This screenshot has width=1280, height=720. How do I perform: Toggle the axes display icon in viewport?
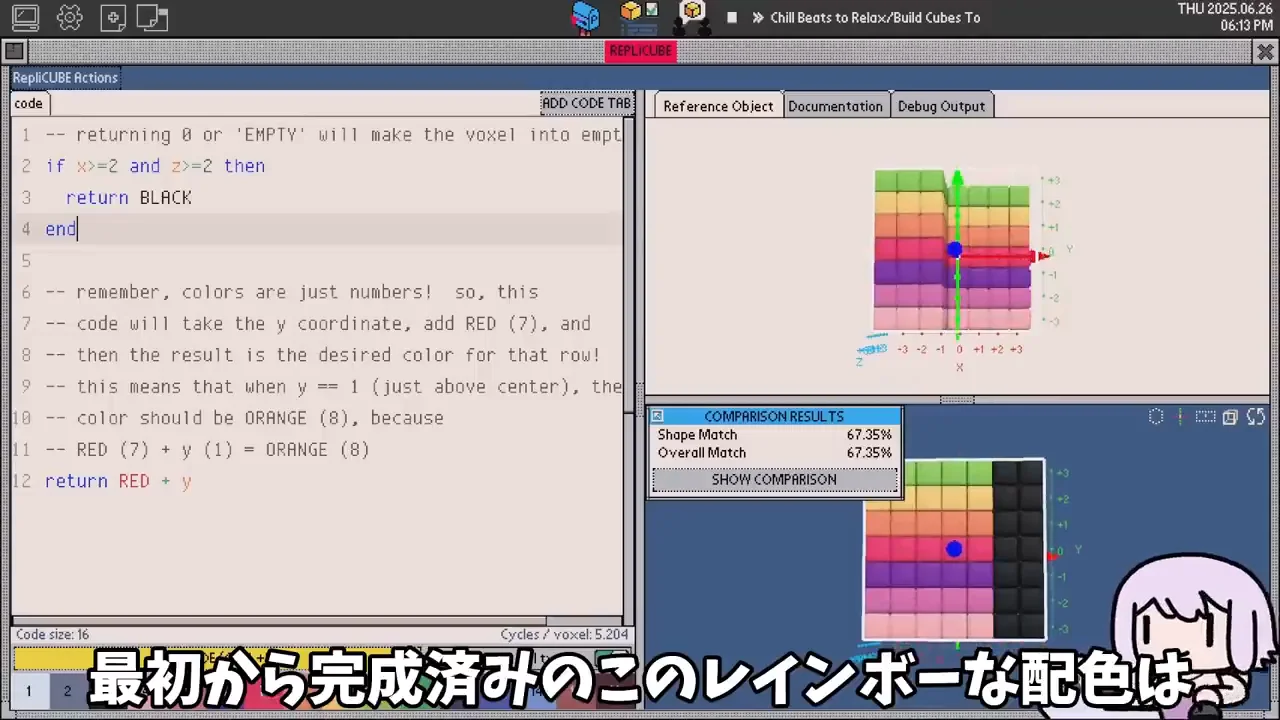tap(1181, 417)
